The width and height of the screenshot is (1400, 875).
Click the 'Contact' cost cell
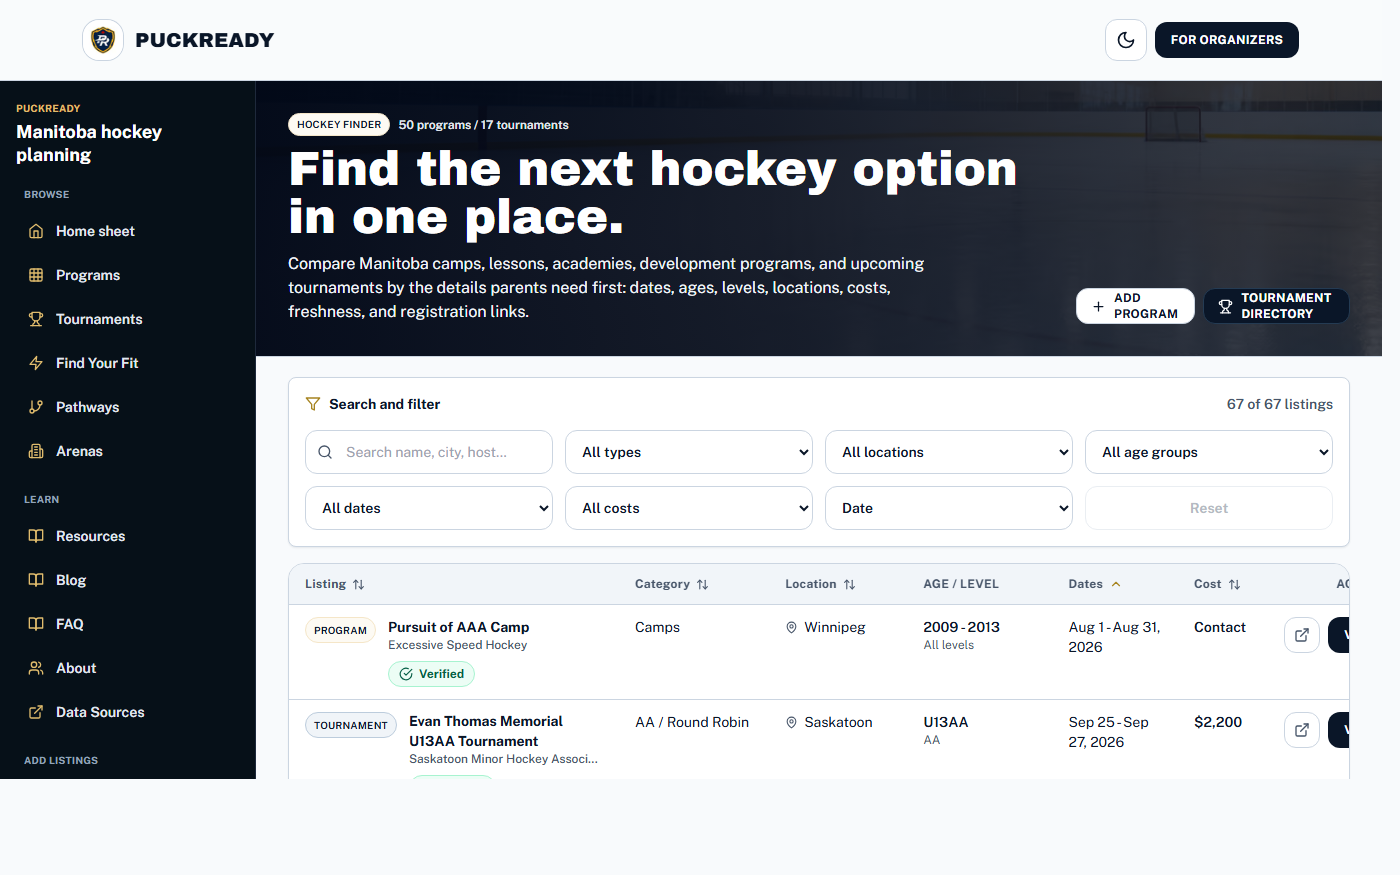tap(1220, 627)
